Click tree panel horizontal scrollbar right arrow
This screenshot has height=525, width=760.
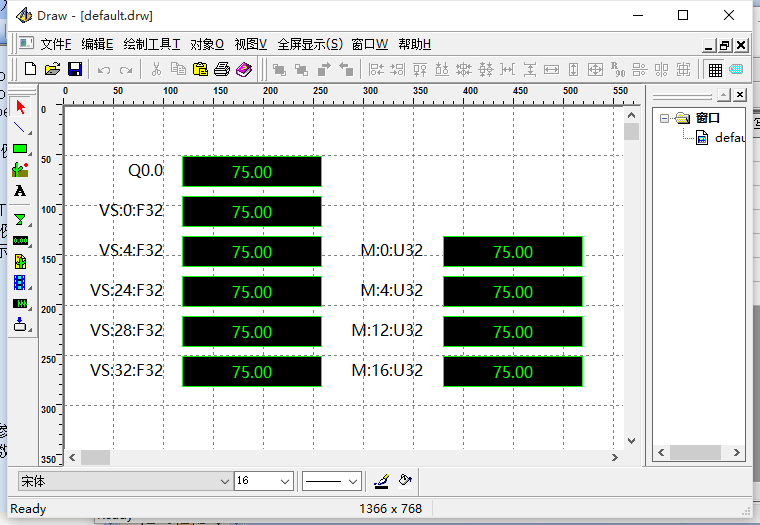coord(737,452)
